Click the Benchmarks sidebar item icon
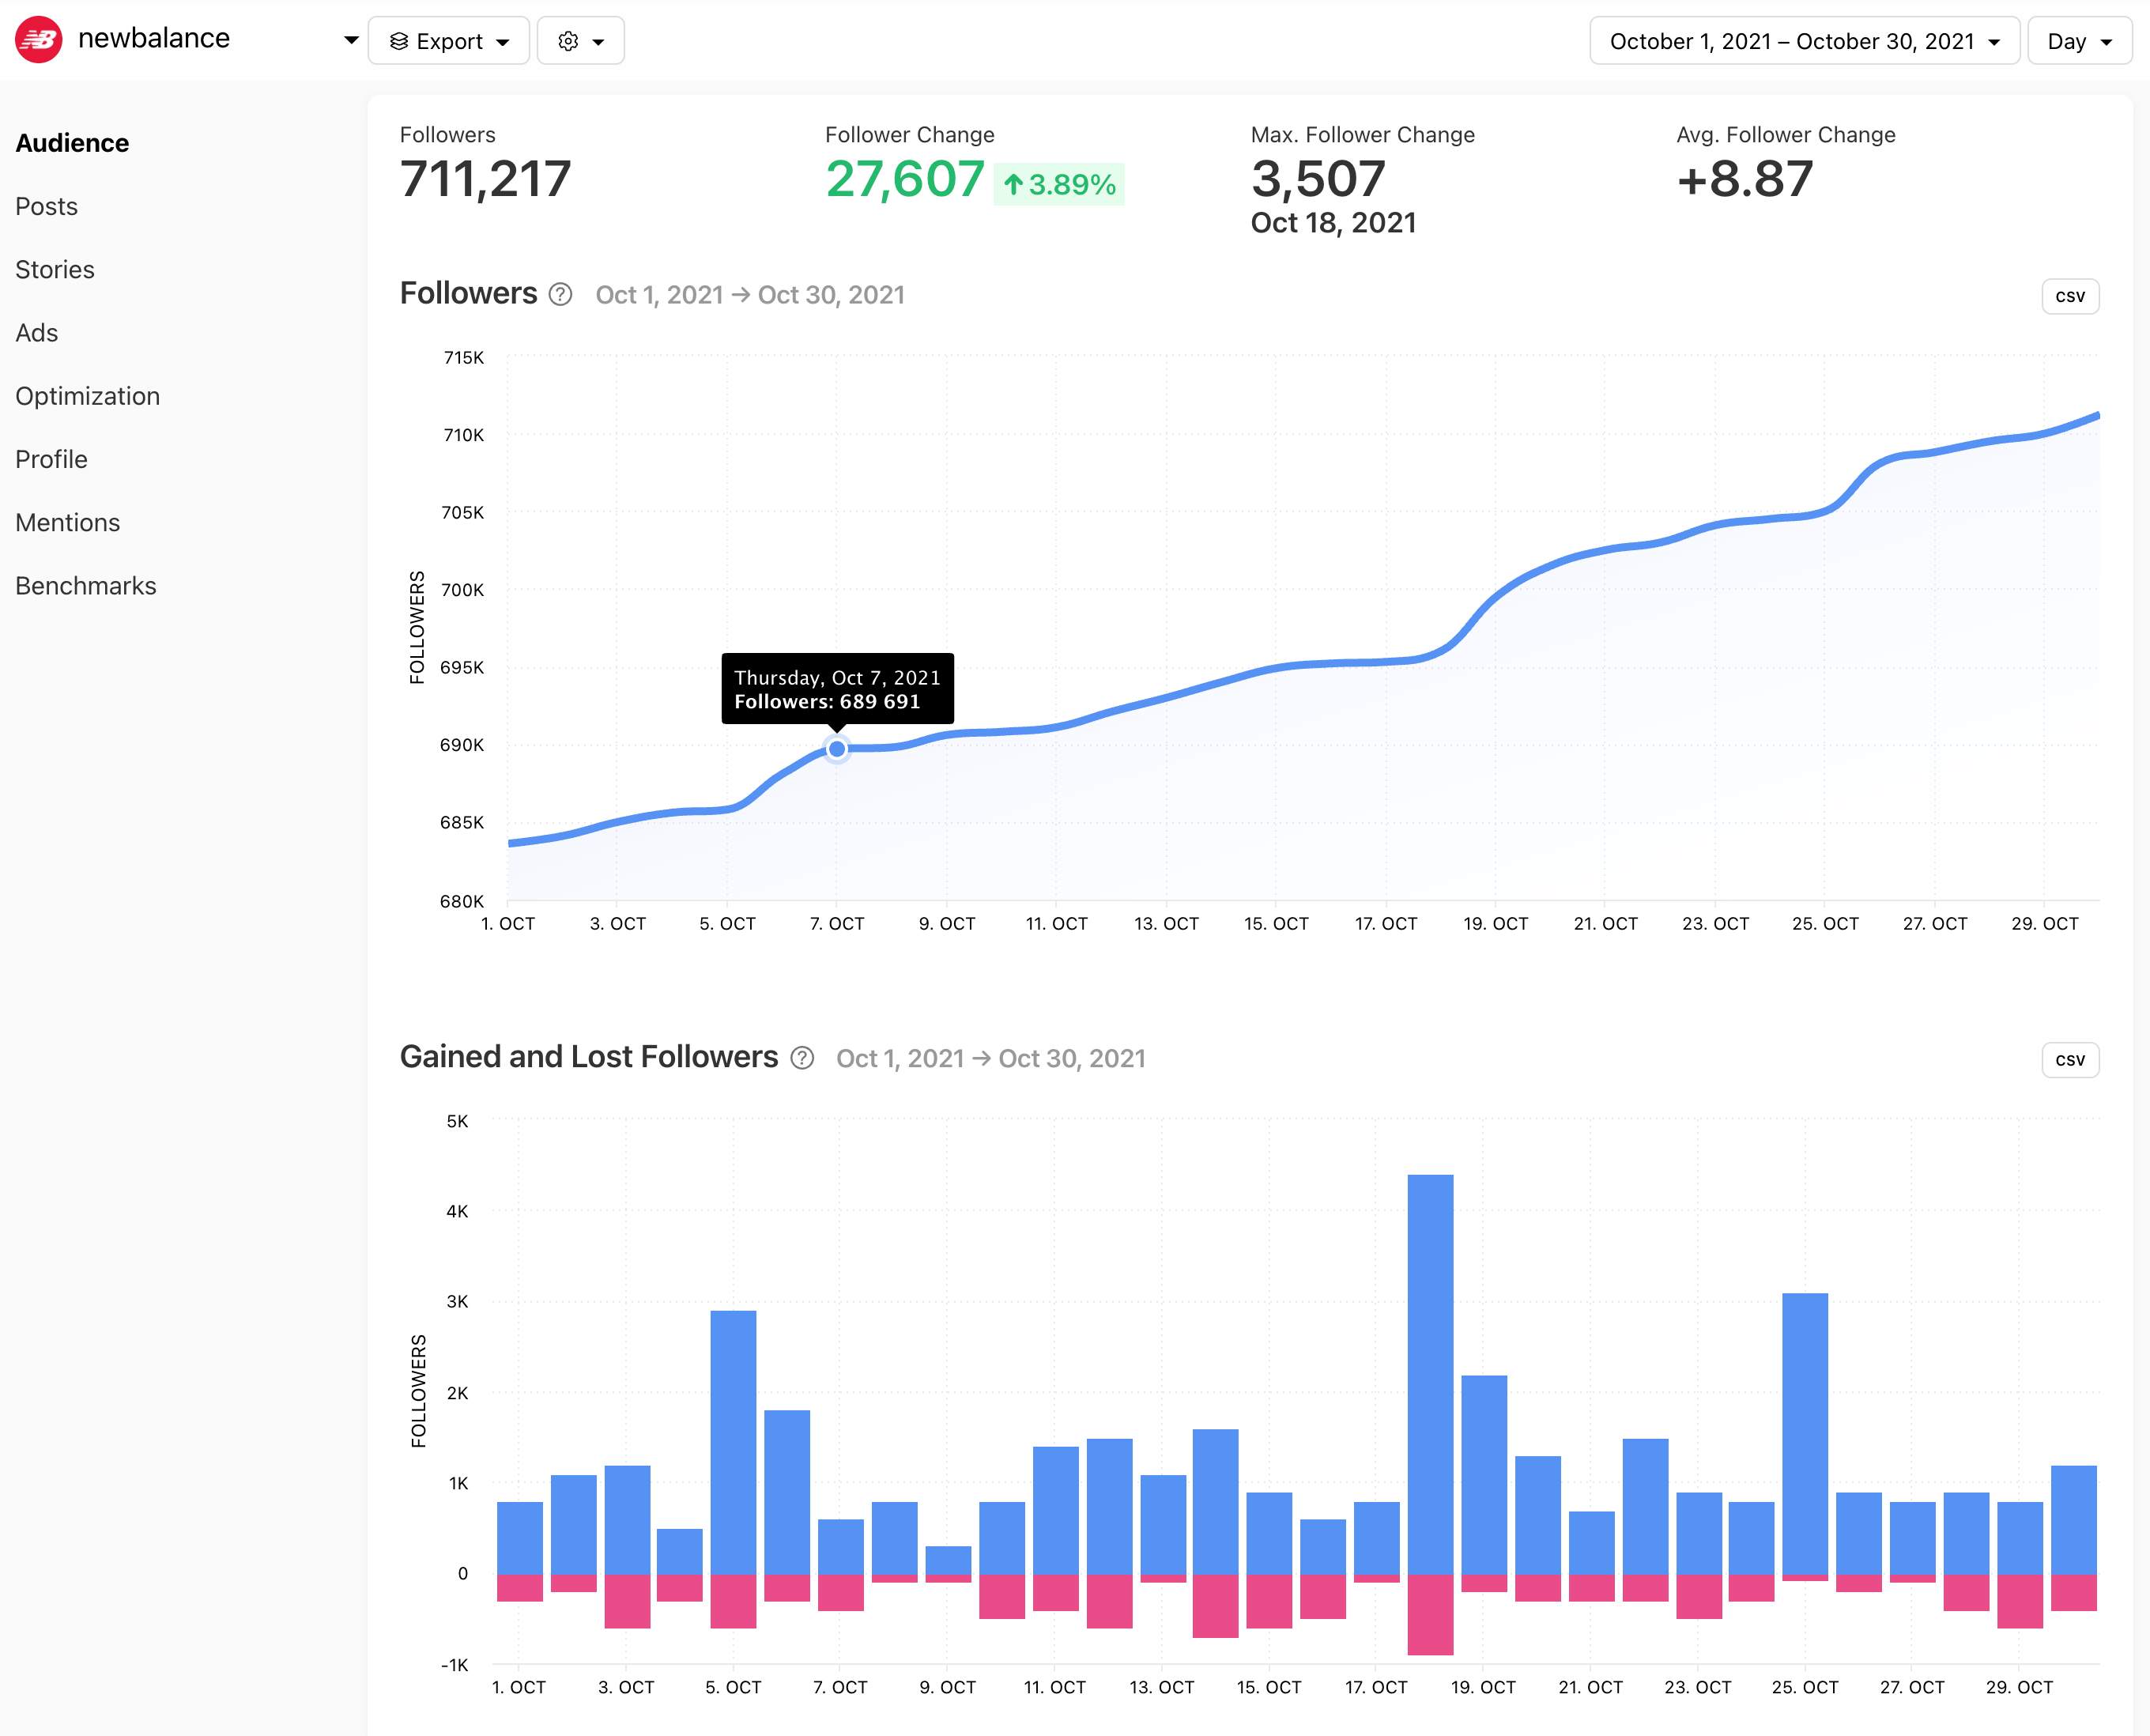Image resolution: width=2150 pixels, height=1736 pixels. (85, 584)
